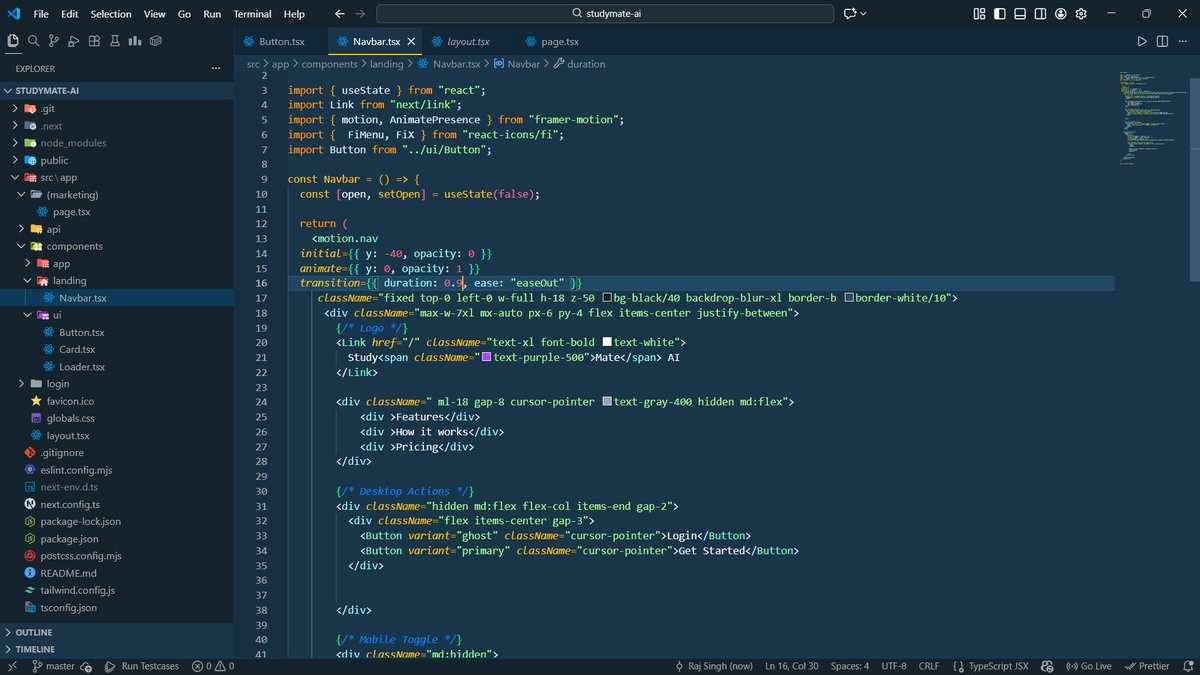The width and height of the screenshot is (1200, 675).
Task: Switch to the page.tsx tab
Action: click(560, 41)
